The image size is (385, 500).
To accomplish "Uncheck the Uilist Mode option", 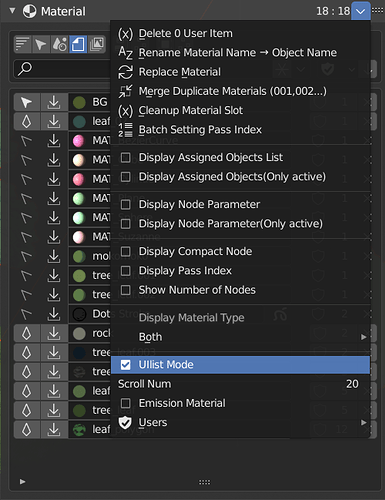I will tap(126, 365).
